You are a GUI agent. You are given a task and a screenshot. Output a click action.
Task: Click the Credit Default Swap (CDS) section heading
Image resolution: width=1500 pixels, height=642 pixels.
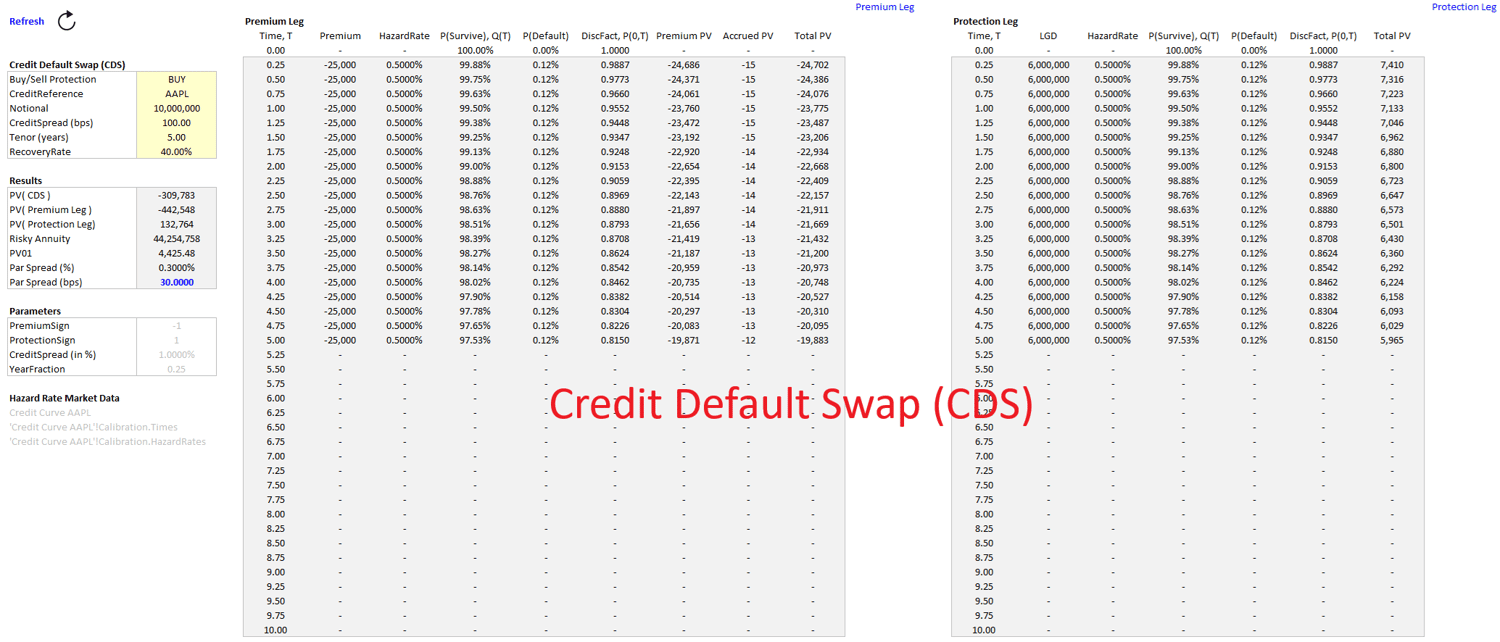click(x=68, y=65)
